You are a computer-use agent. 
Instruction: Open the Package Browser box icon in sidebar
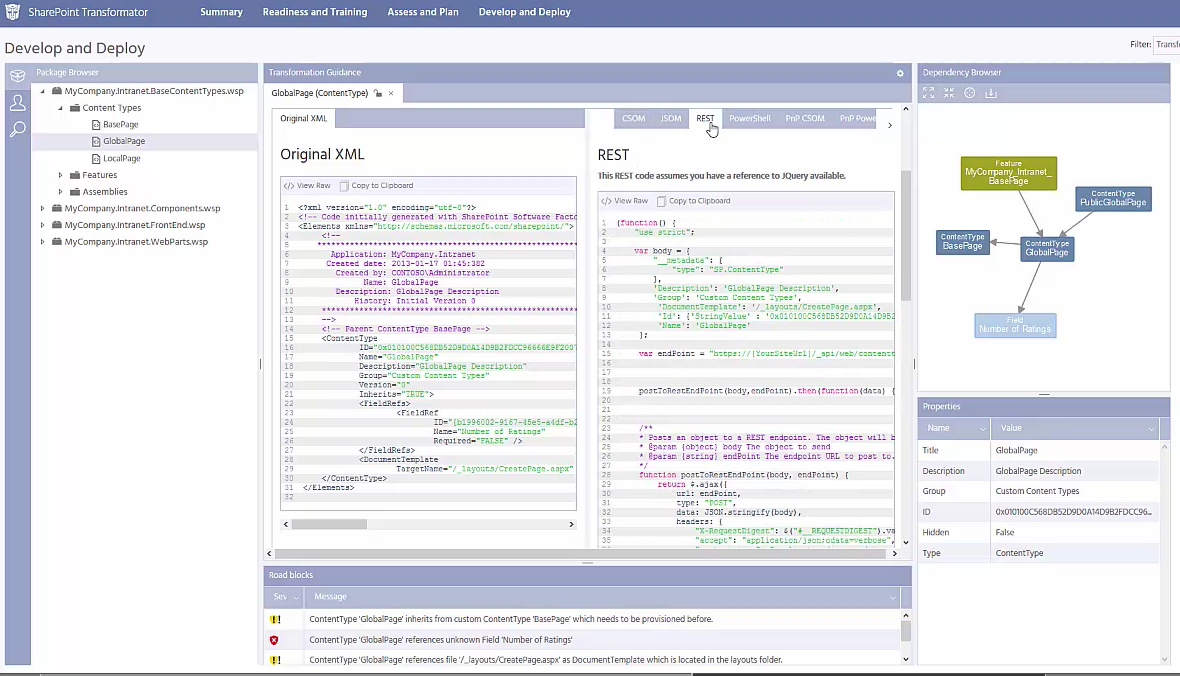coord(17,75)
